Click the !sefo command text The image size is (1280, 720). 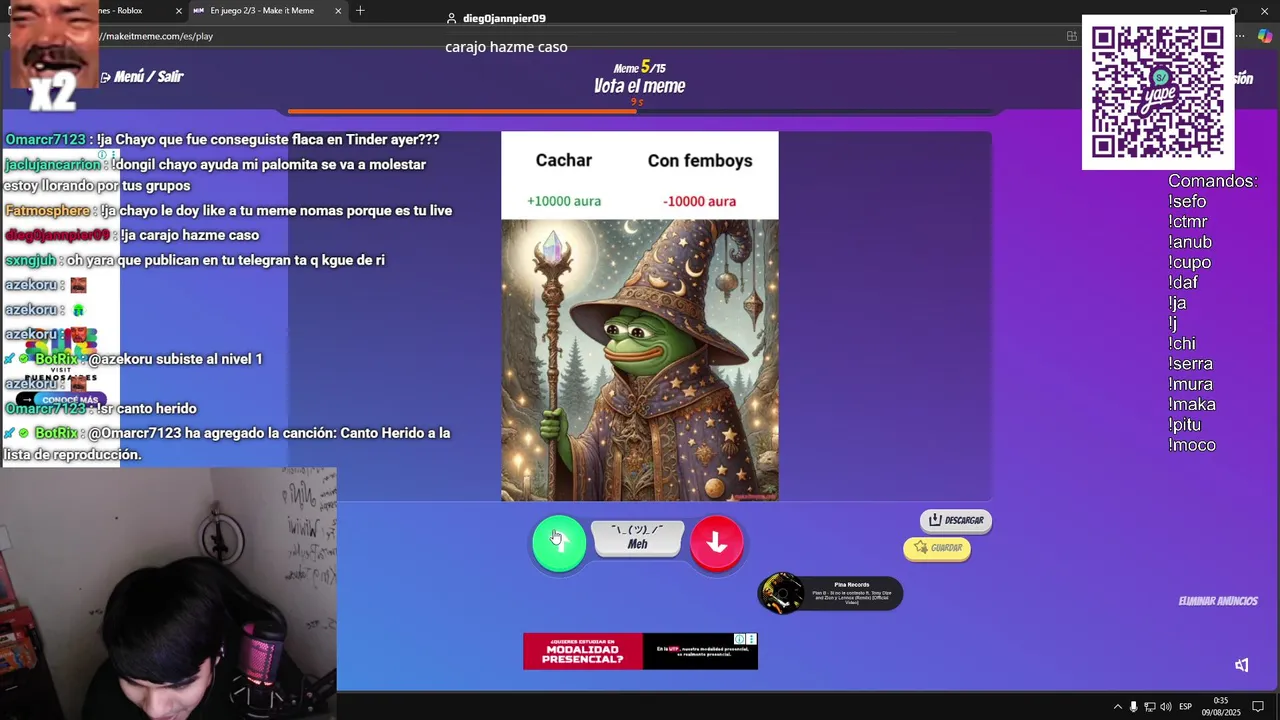1187,202
